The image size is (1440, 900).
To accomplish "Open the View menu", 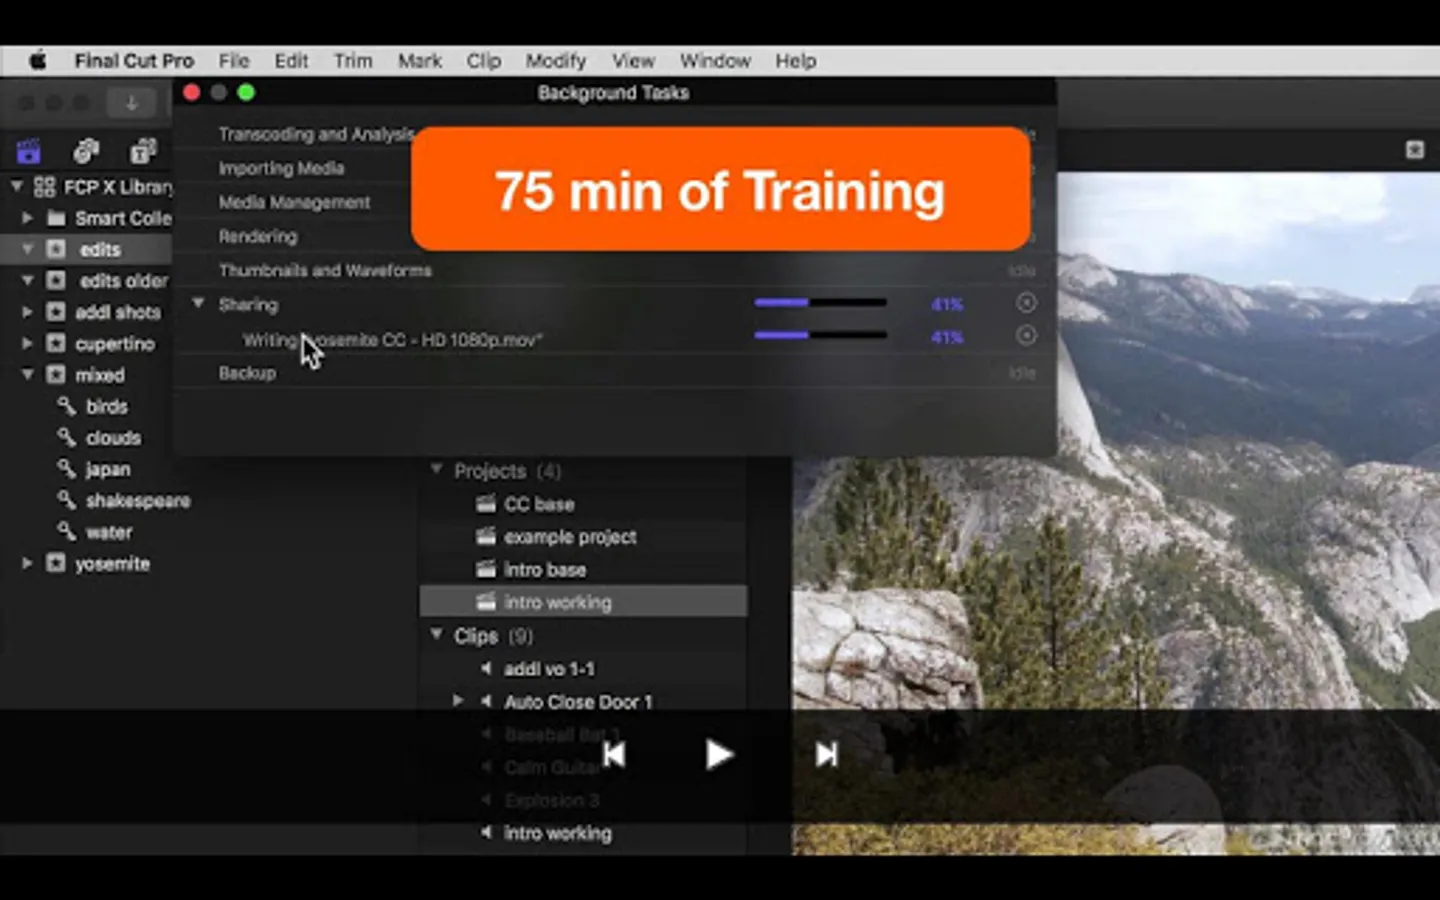I will click(633, 61).
